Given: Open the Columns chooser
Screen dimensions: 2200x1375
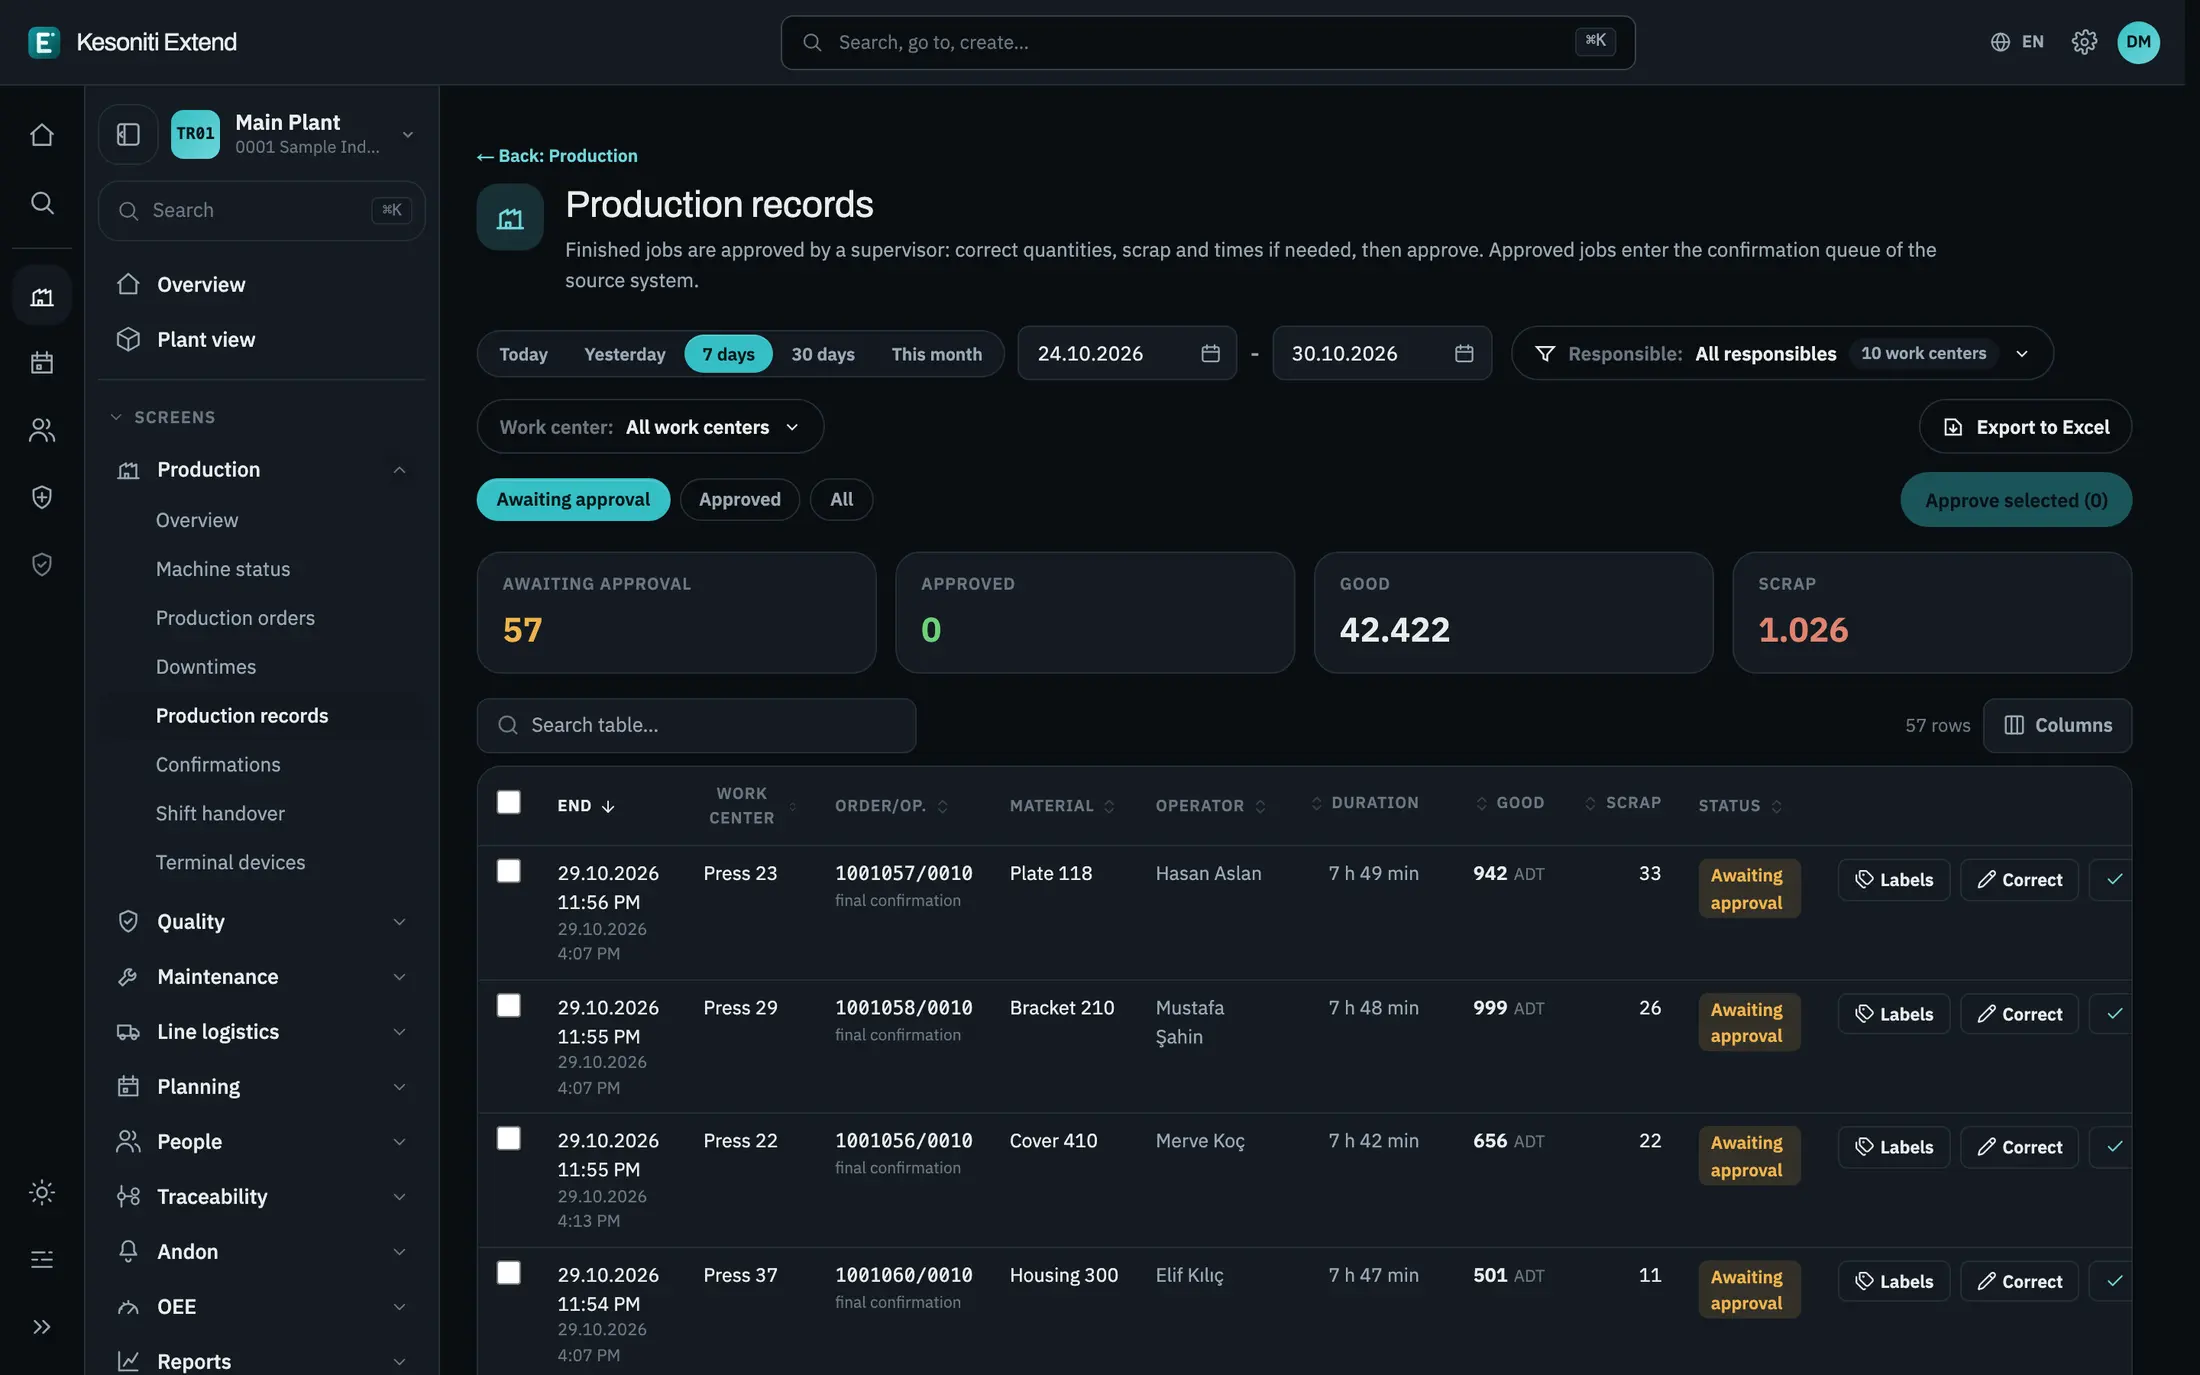Looking at the screenshot, I should (x=2057, y=725).
